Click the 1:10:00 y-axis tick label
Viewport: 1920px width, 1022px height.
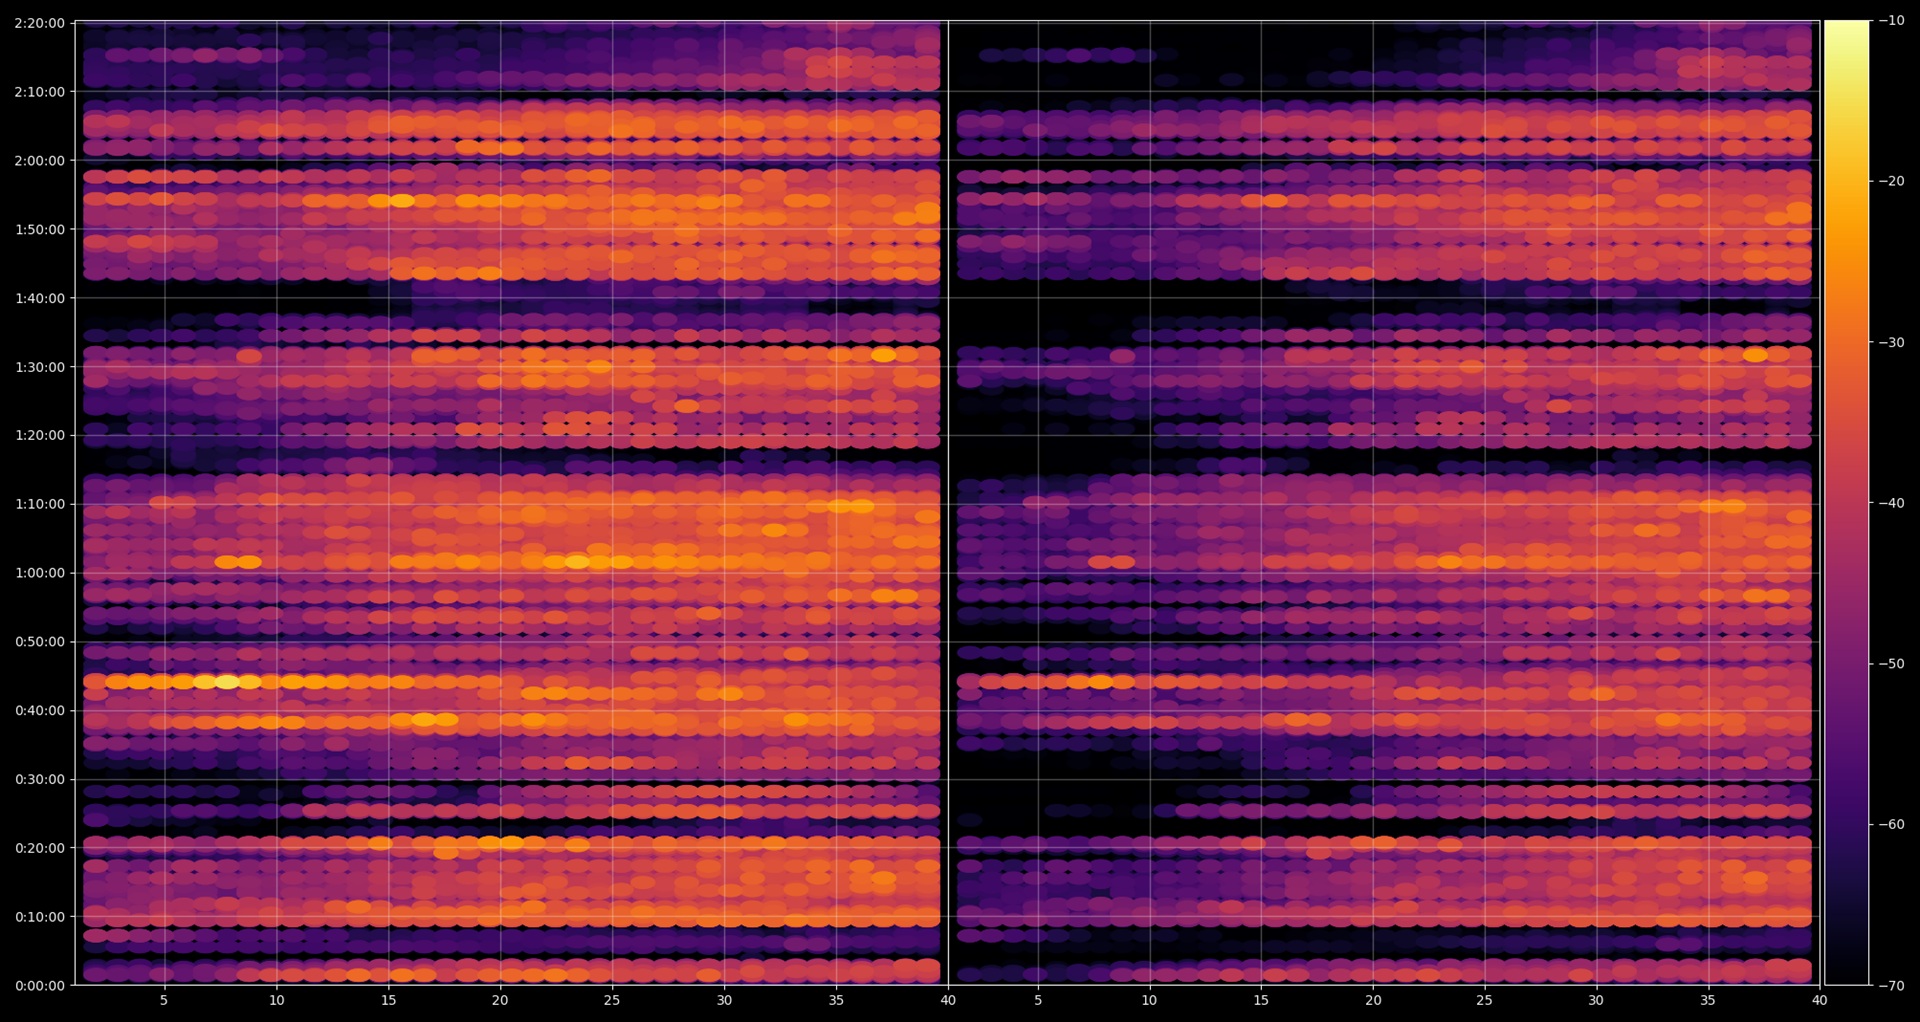pos(40,504)
